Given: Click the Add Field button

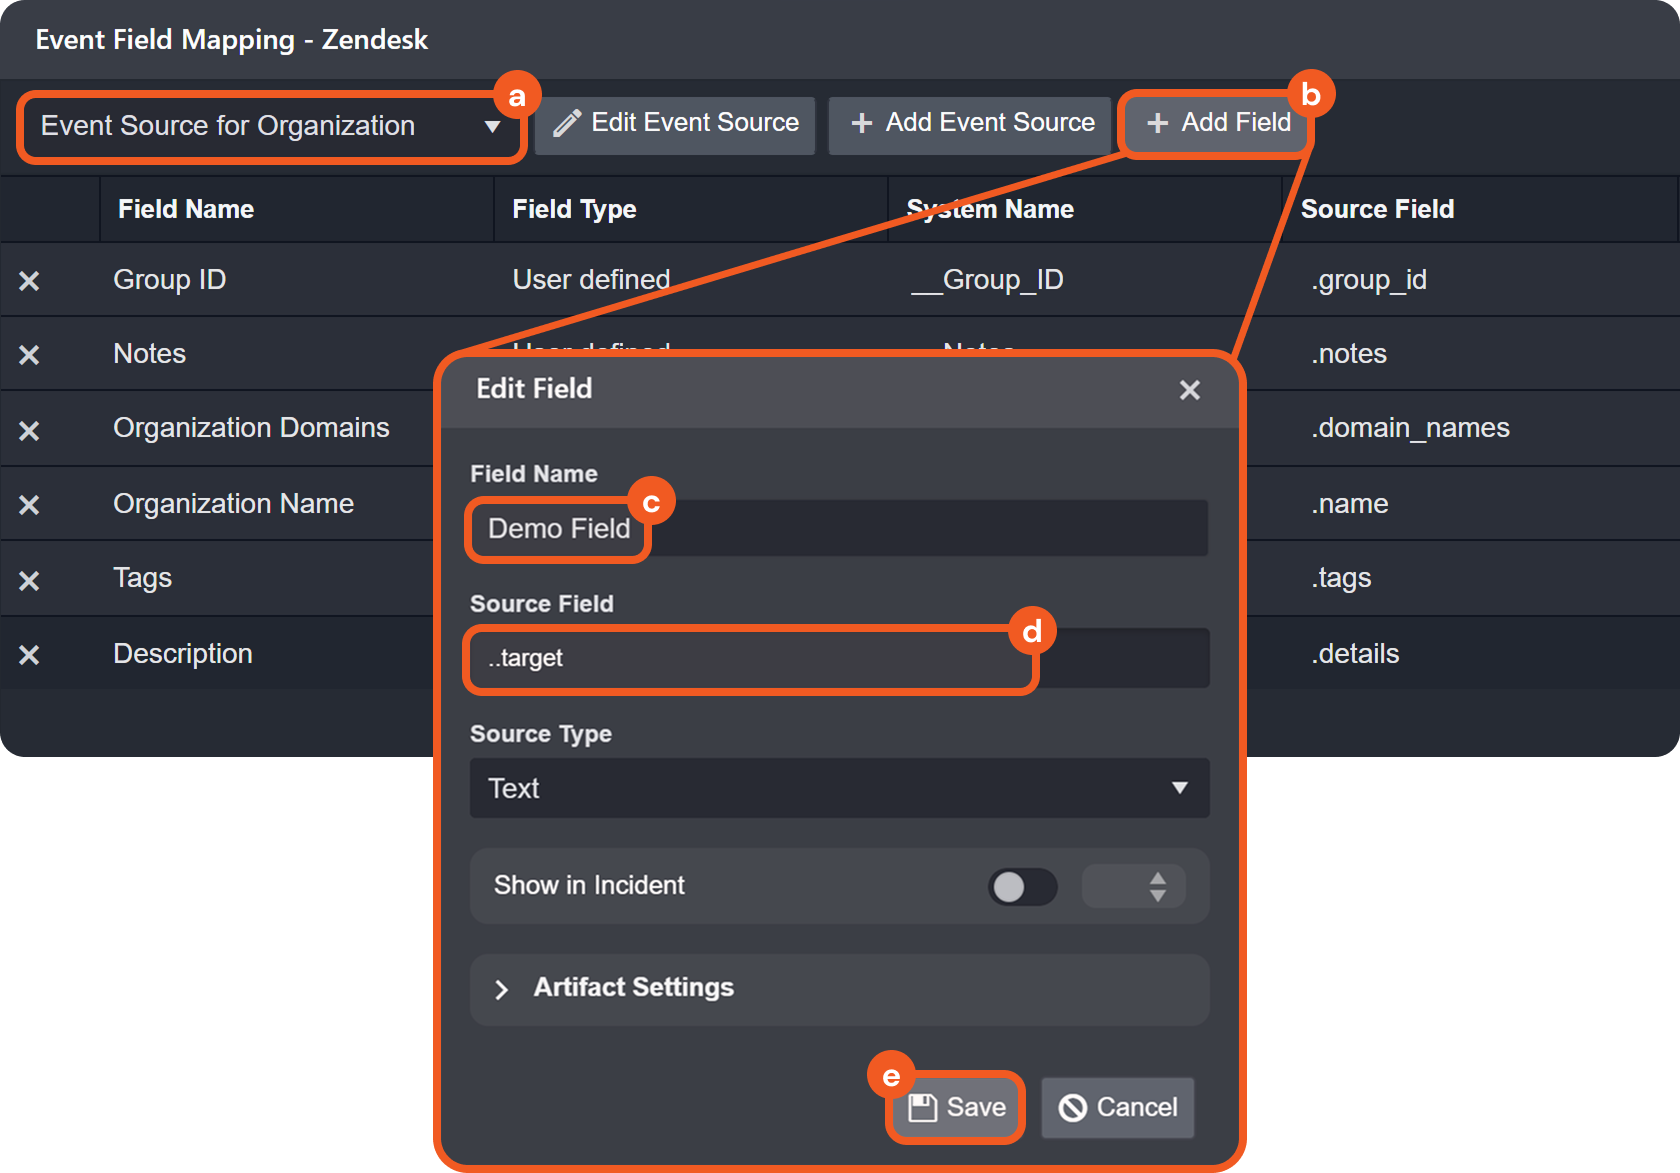Looking at the screenshot, I should pyautogui.click(x=1218, y=123).
